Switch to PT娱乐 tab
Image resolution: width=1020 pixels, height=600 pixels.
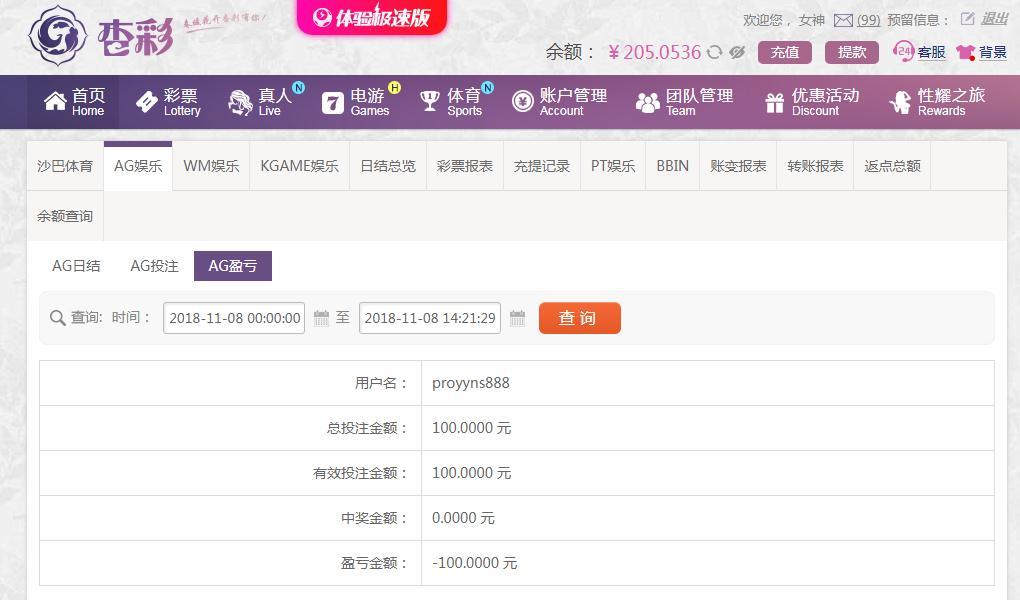(x=613, y=166)
